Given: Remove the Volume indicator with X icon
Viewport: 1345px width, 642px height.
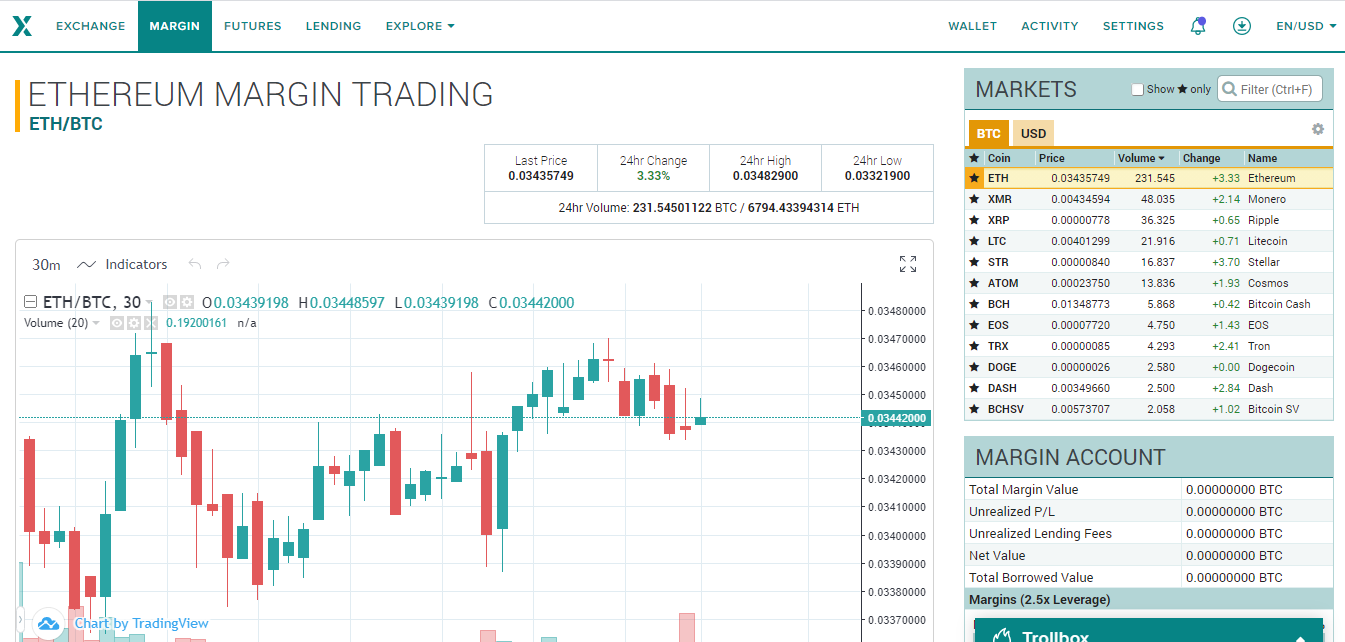Looking at the screenshot, I should 151,323.
